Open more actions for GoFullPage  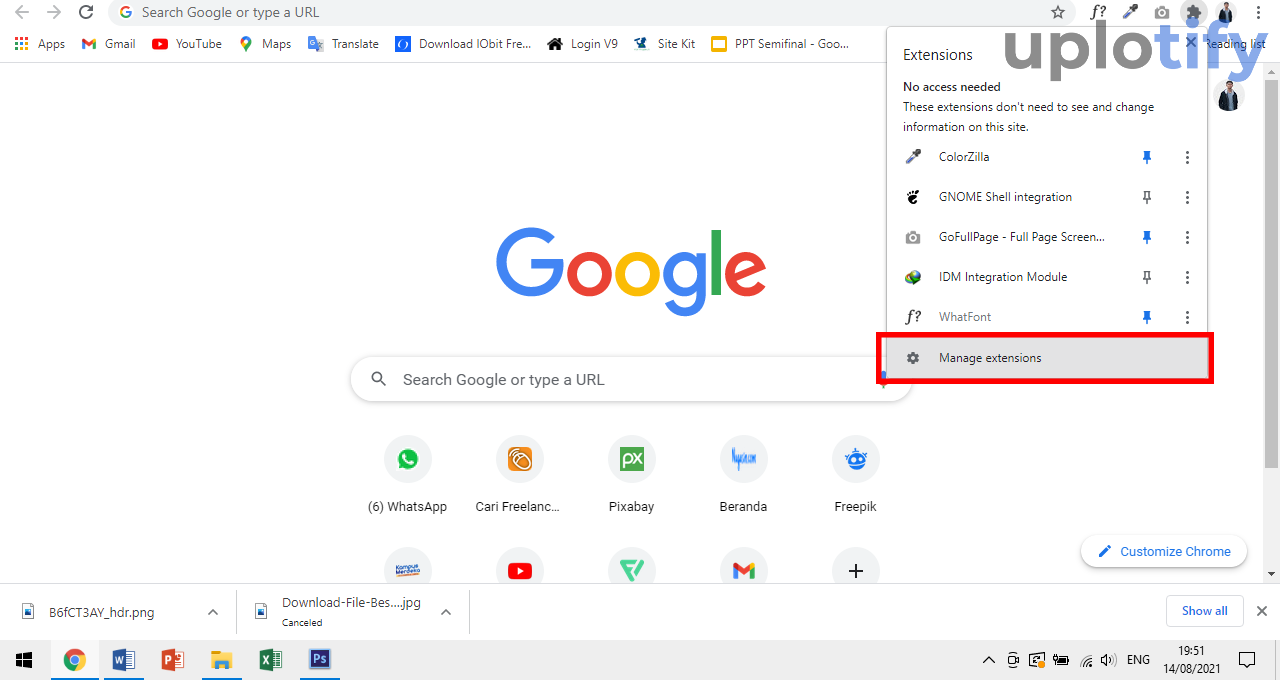click(x=1187, y=237)
